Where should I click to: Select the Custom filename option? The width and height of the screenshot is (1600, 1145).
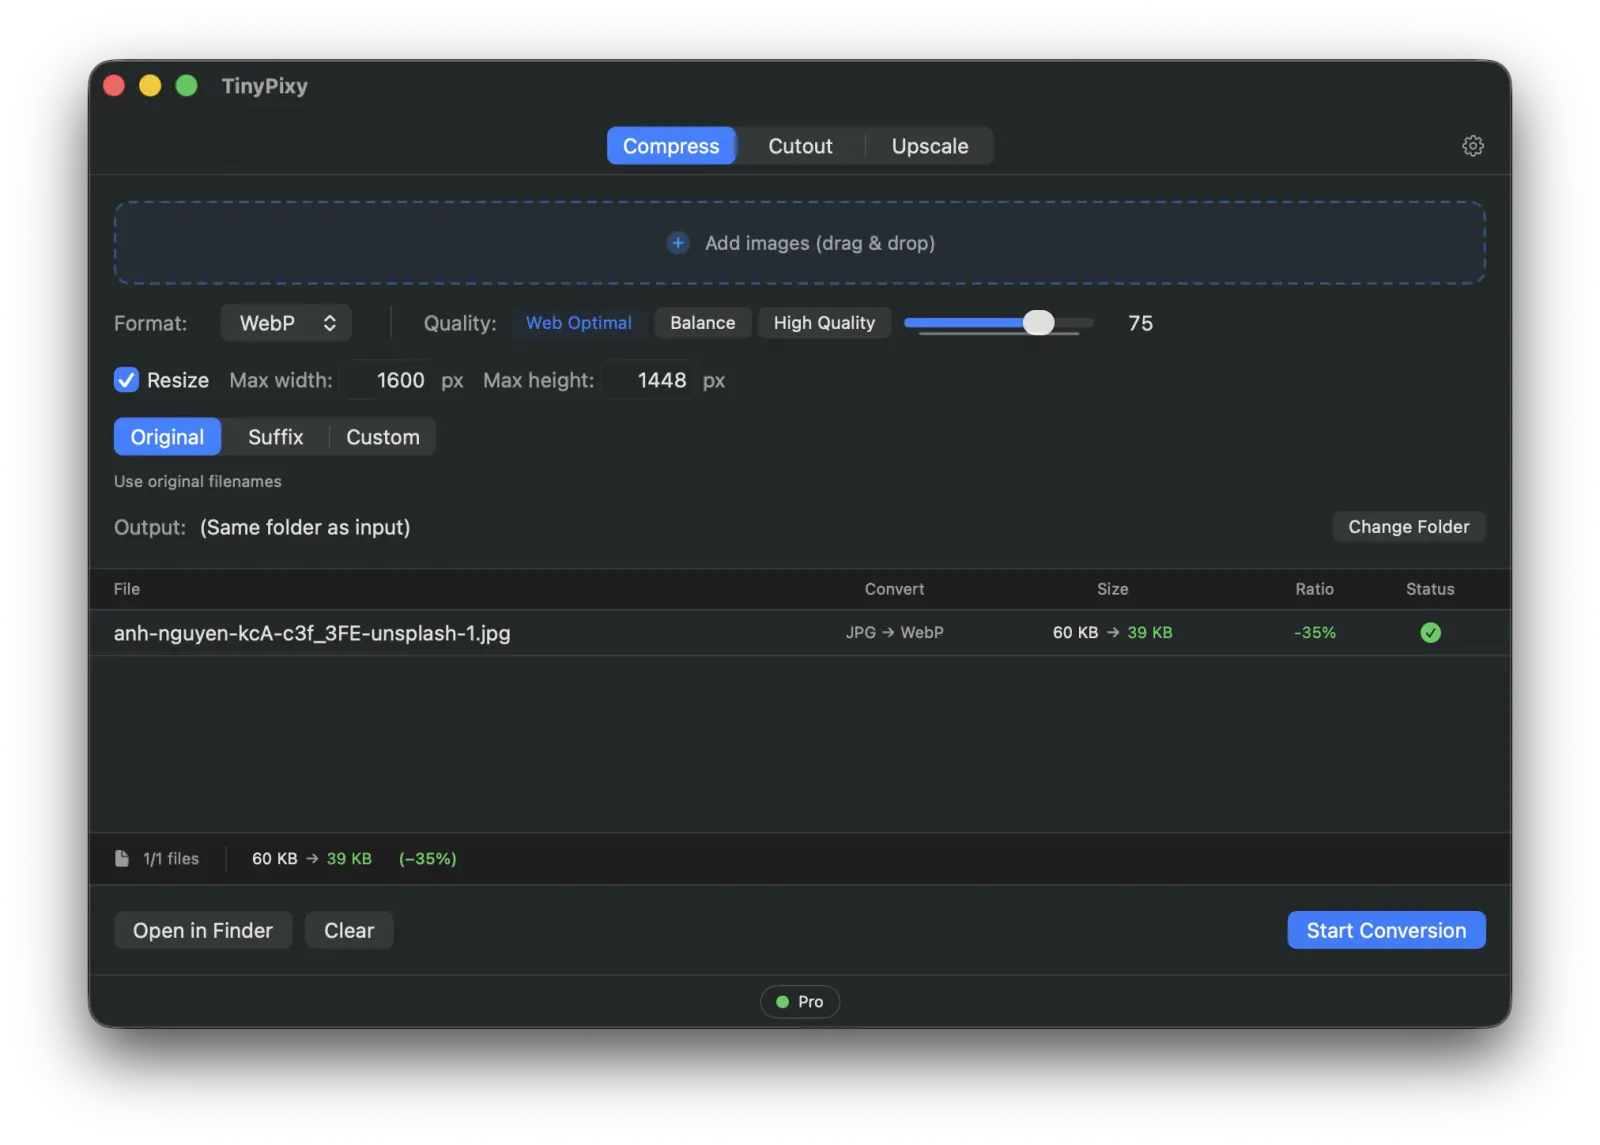click(383, 437)
